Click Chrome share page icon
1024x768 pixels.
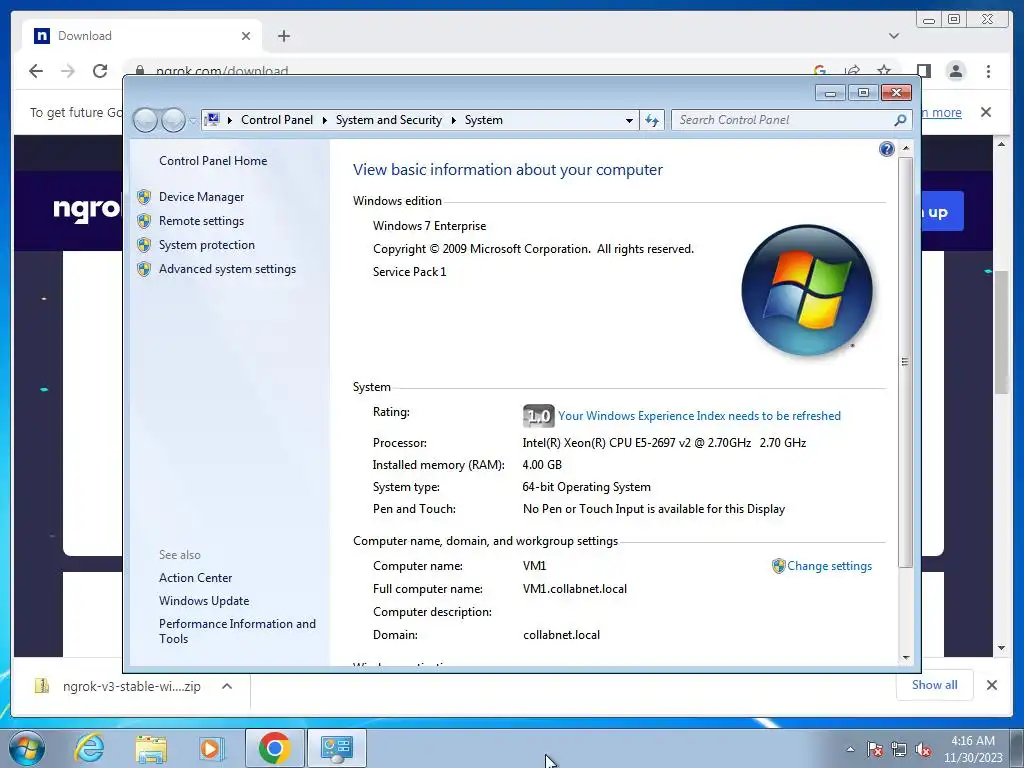[852, 70]
